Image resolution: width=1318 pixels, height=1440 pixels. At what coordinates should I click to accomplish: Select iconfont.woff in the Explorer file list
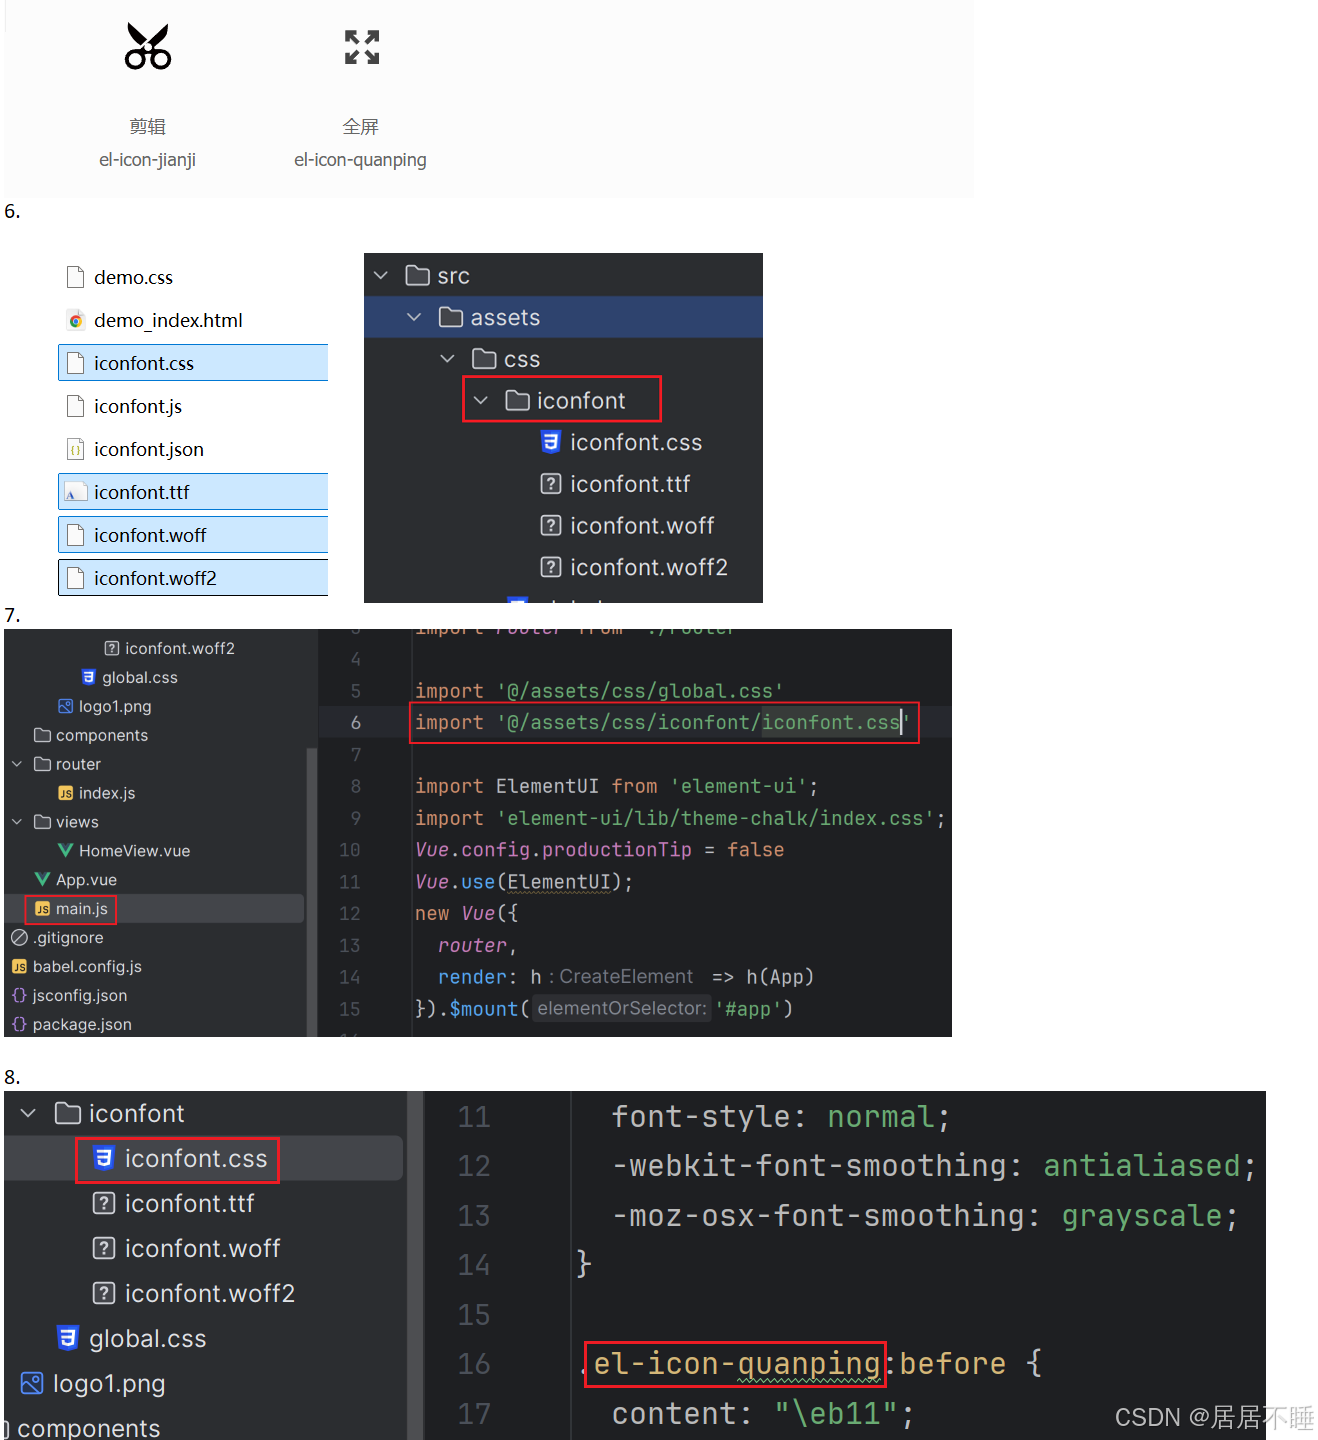tap(193, 535)
